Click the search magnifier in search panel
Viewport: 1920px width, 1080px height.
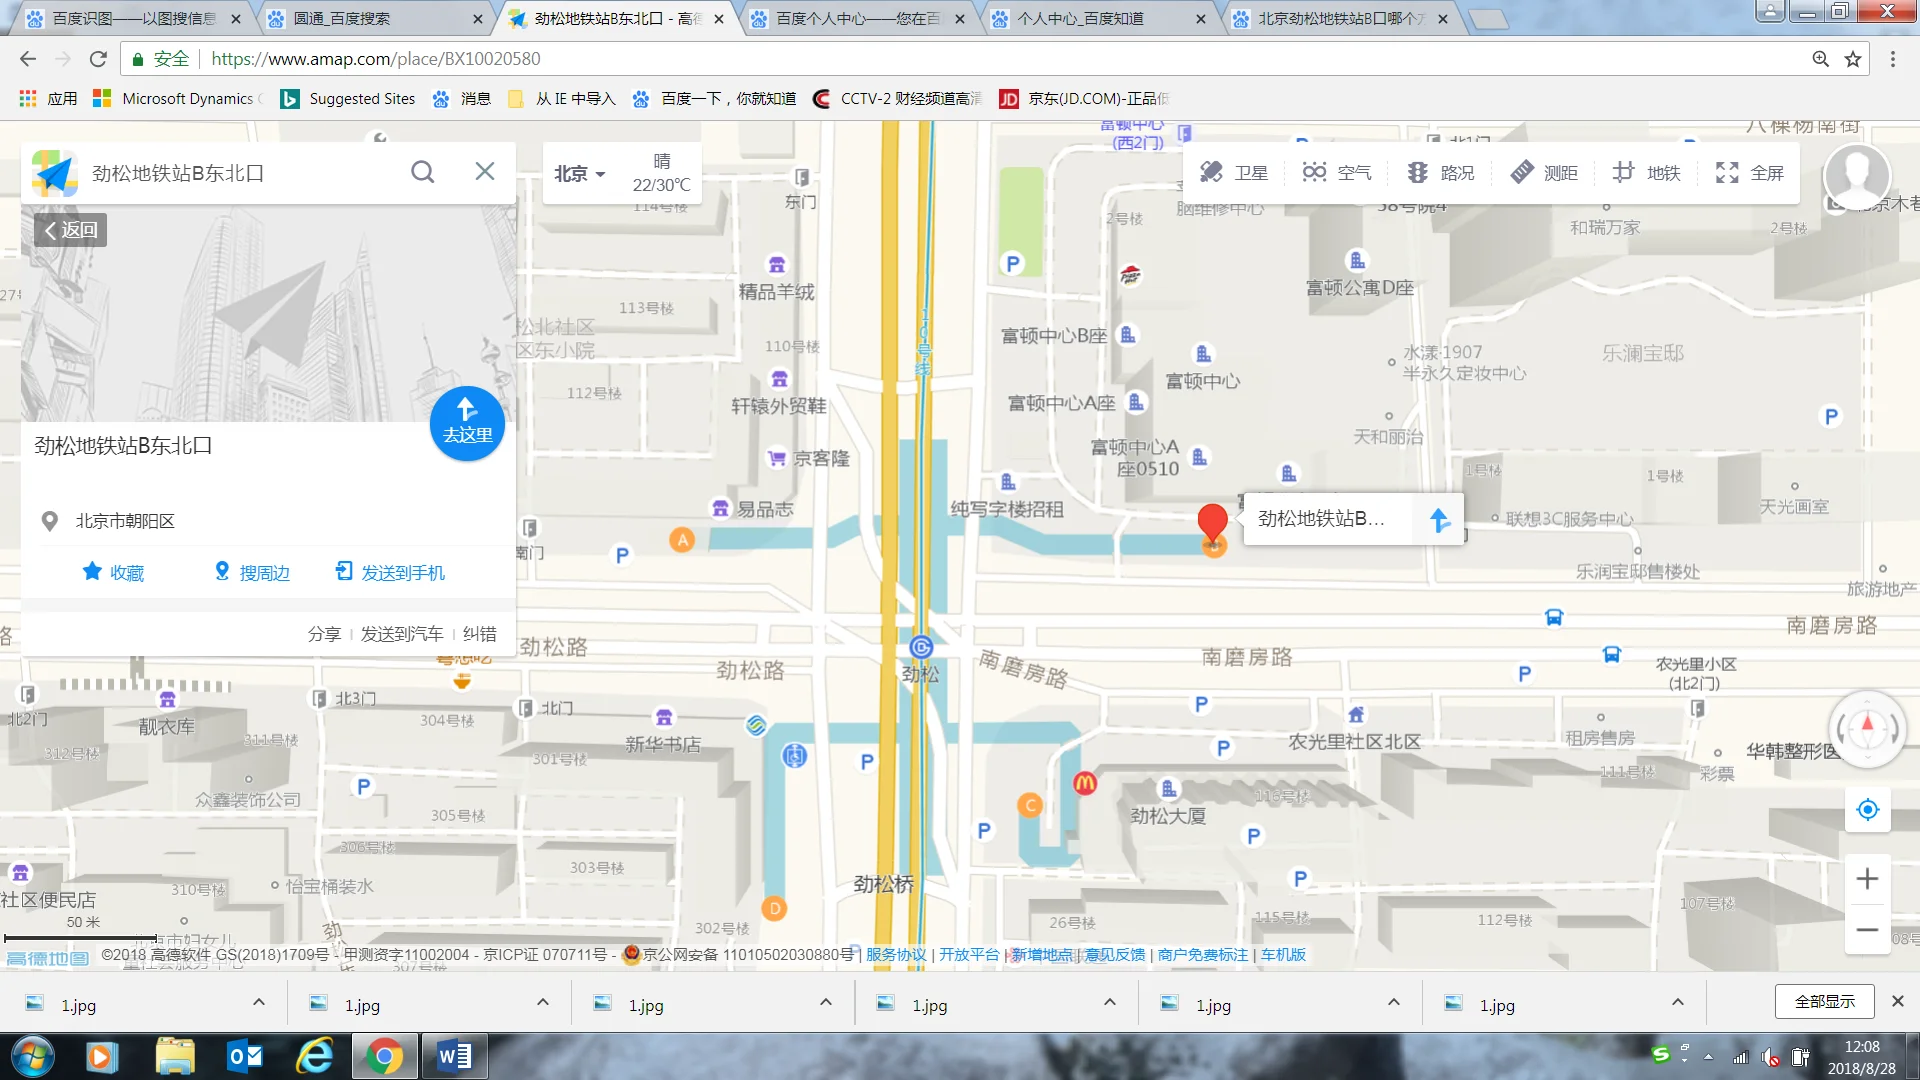click(x=422, y=171)
